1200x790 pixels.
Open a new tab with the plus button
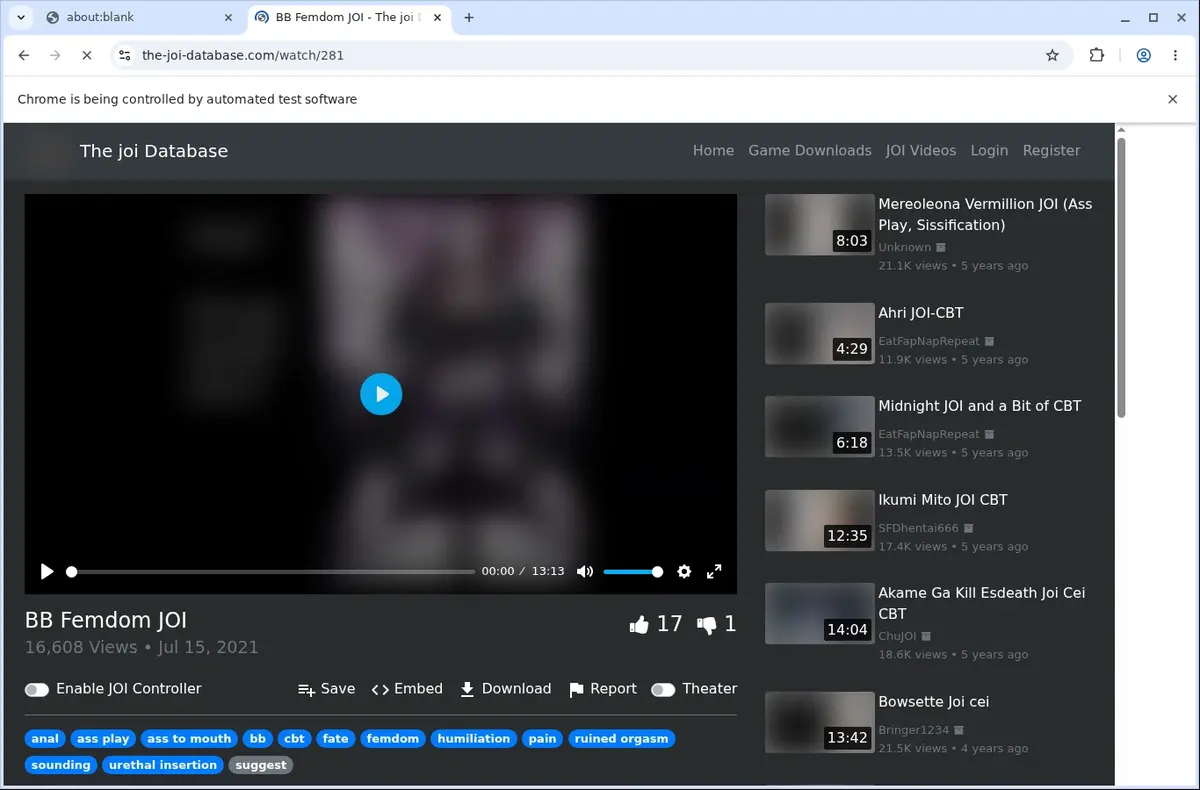[469, 17]
